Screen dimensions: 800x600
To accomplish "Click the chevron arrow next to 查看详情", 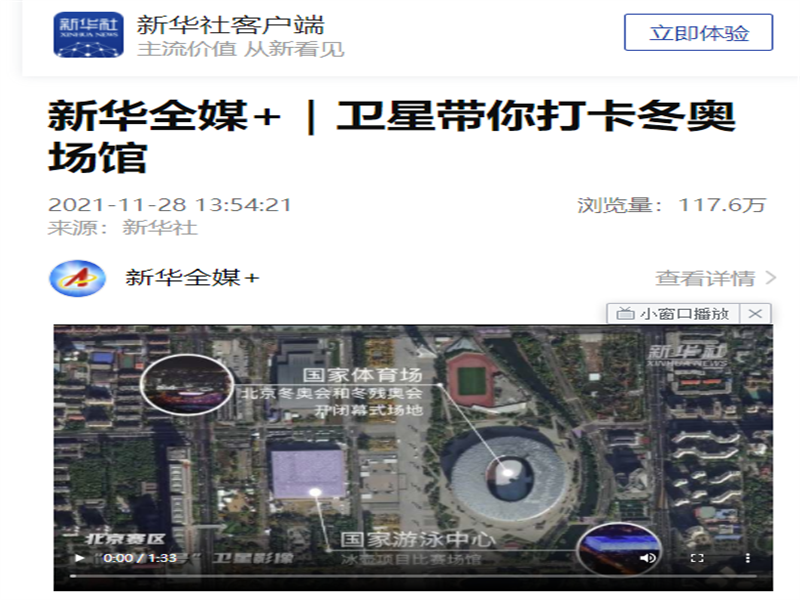I will 771,279.
